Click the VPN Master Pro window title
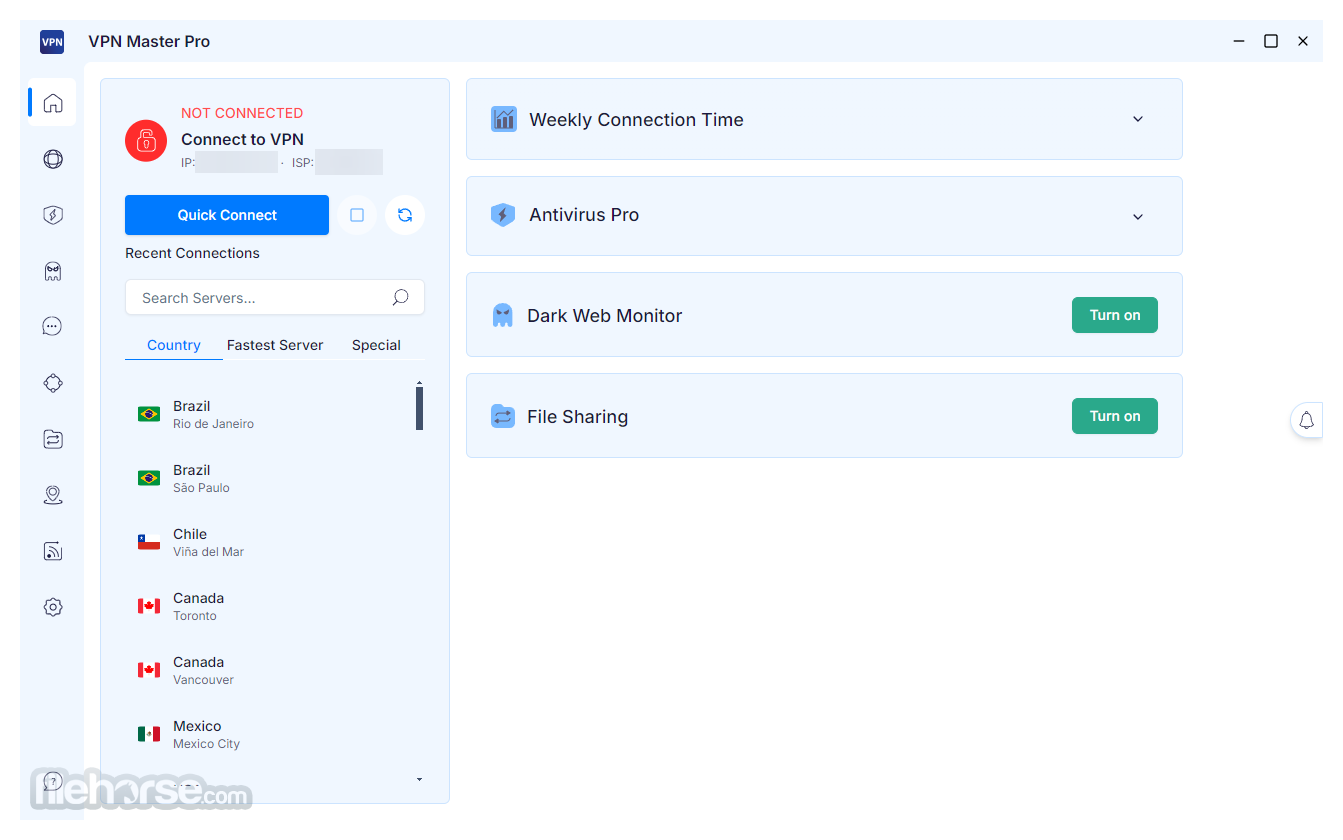1343x840 pixels. 149,41
